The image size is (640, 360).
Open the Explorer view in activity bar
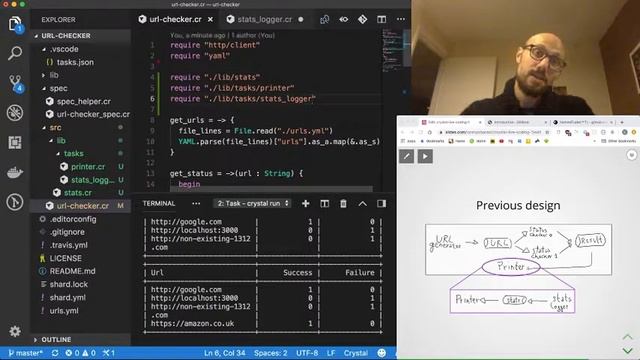coord(15,24)
